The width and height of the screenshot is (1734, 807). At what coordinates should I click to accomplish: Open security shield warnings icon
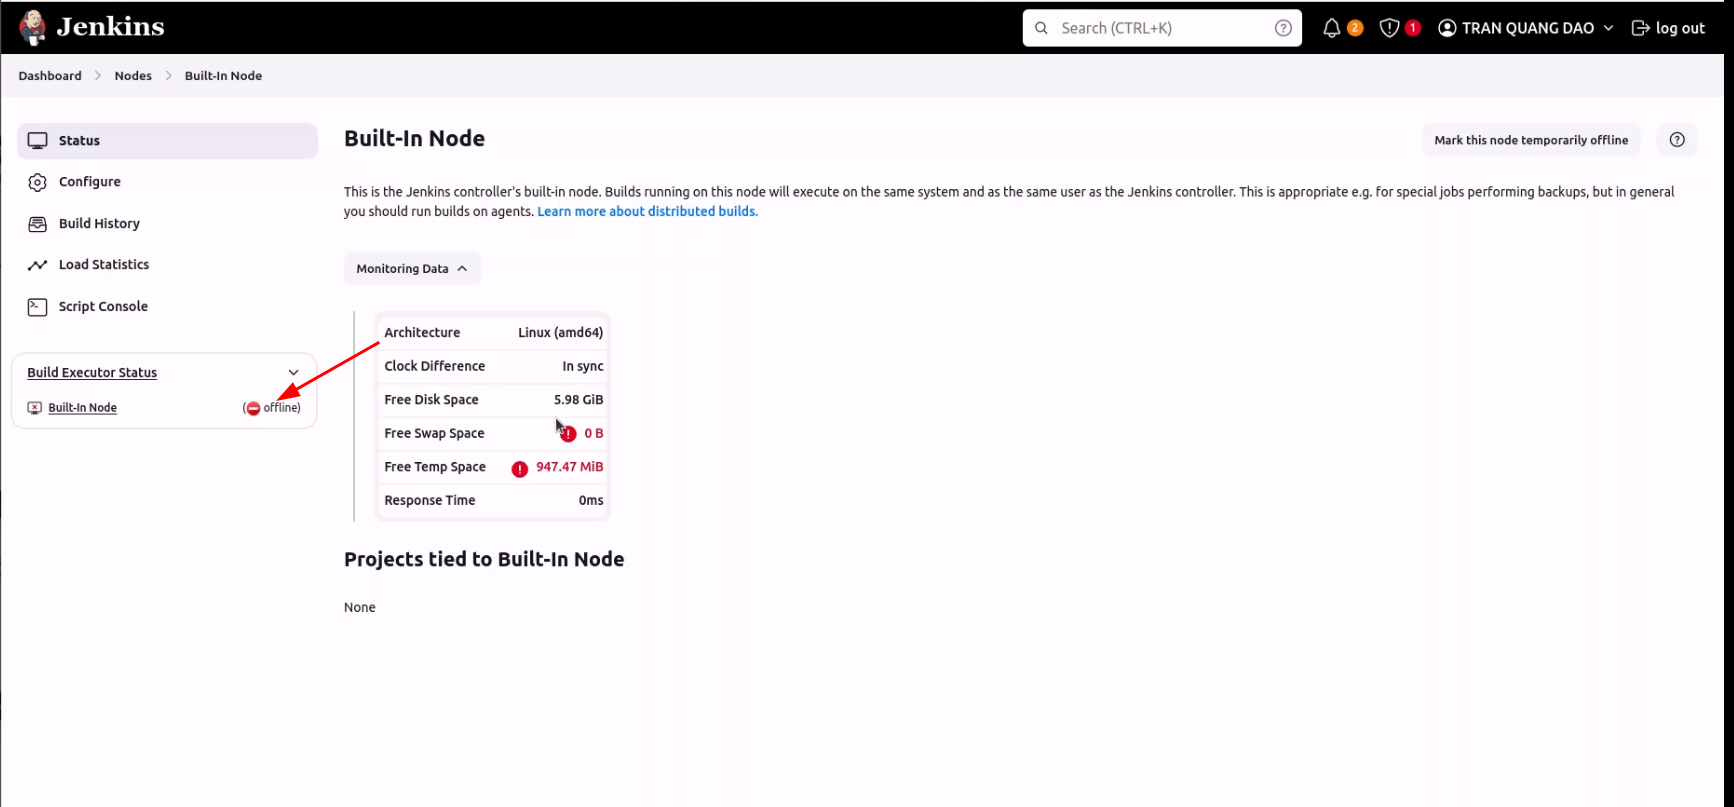1389,28
